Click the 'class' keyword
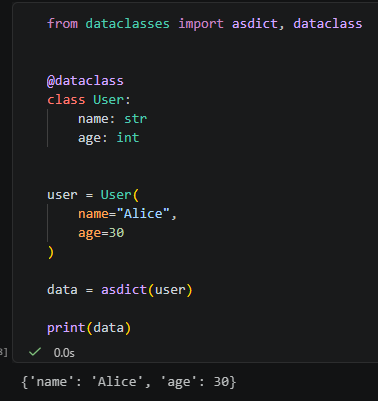 66,100
